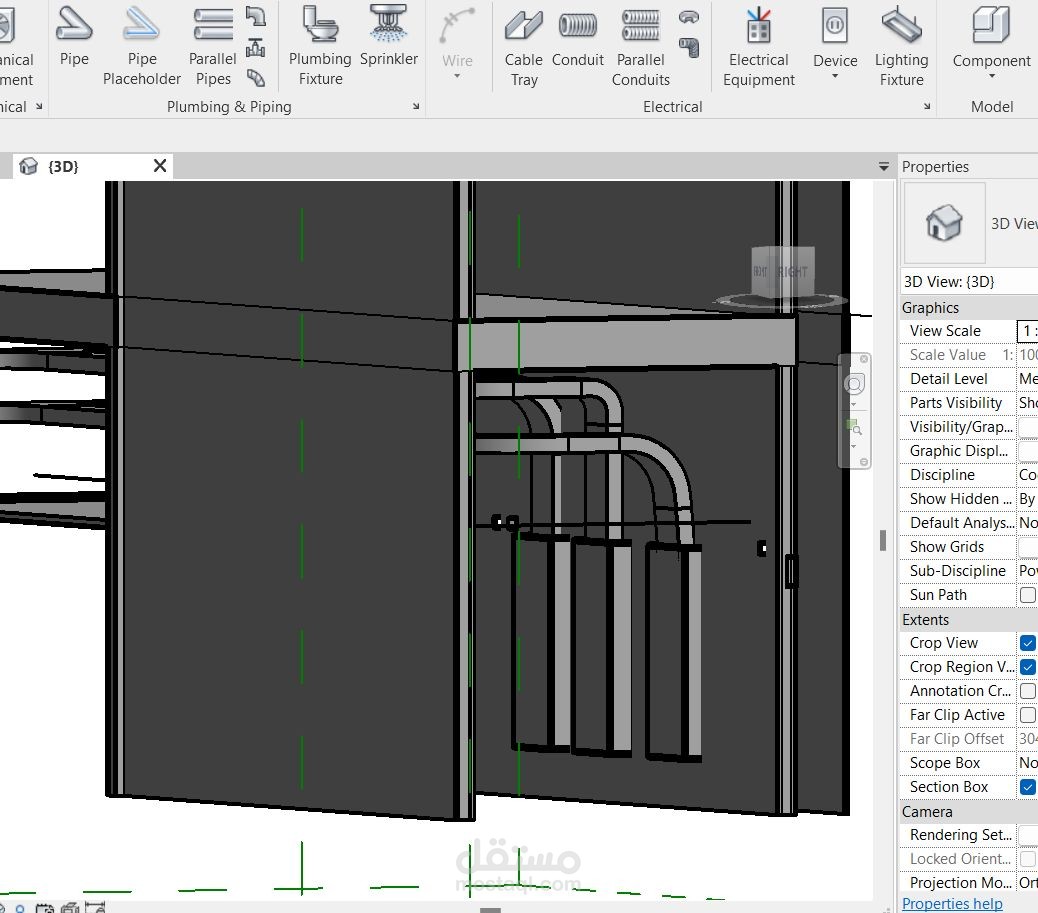Click the RIGHT face of the ViewCube
This screenshot has width=1038, height=913.
pyautogui.click(x=792, y=271)
